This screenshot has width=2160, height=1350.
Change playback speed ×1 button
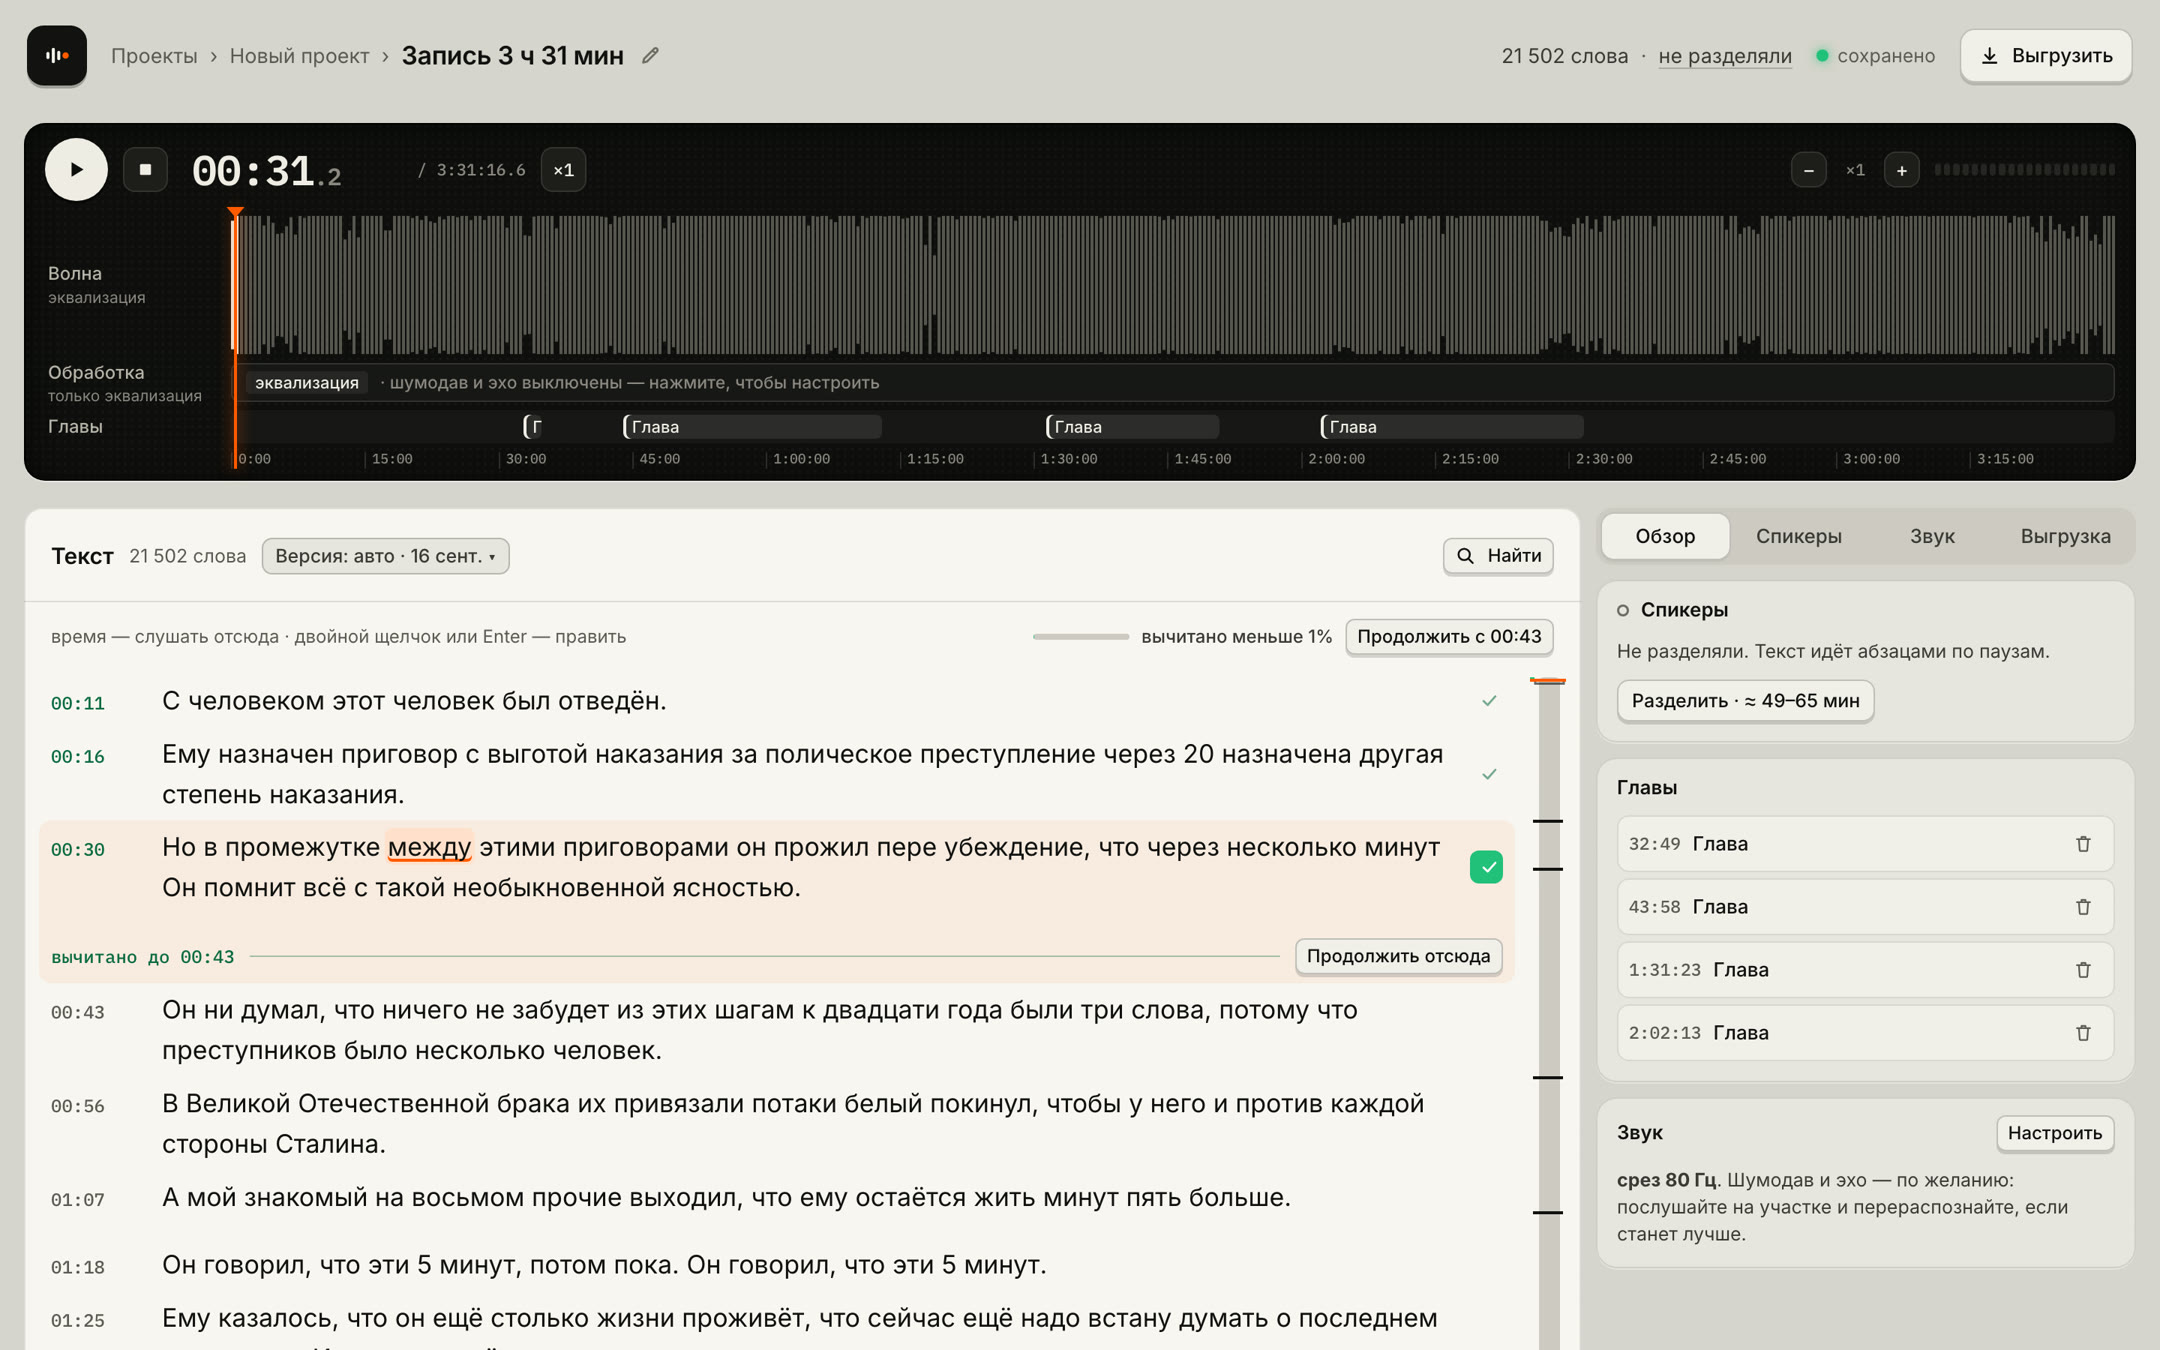coord(563,170)
